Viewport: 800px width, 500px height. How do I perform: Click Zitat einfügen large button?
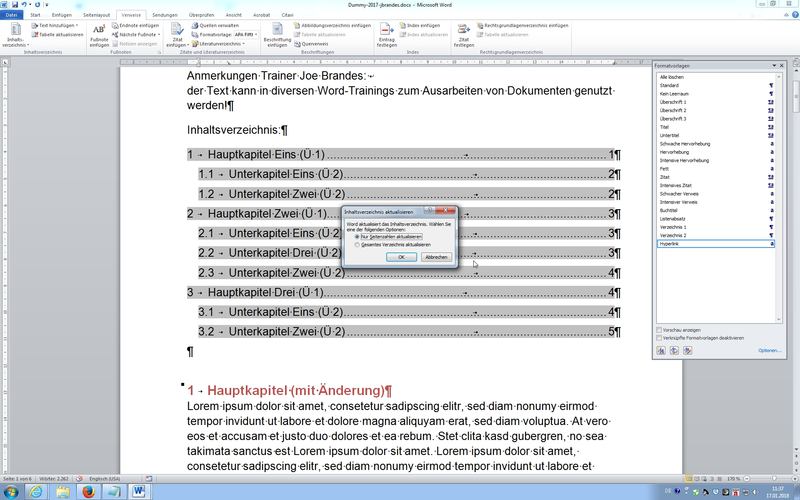click(x=177, y=35)
